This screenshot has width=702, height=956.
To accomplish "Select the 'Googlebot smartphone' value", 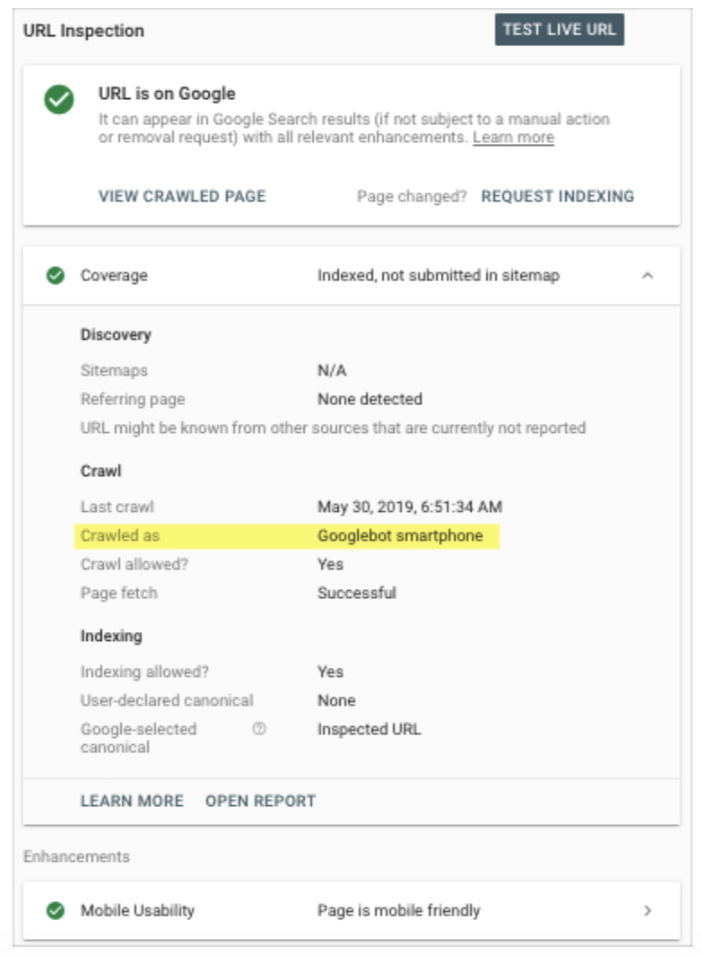I will pos(400,536).
